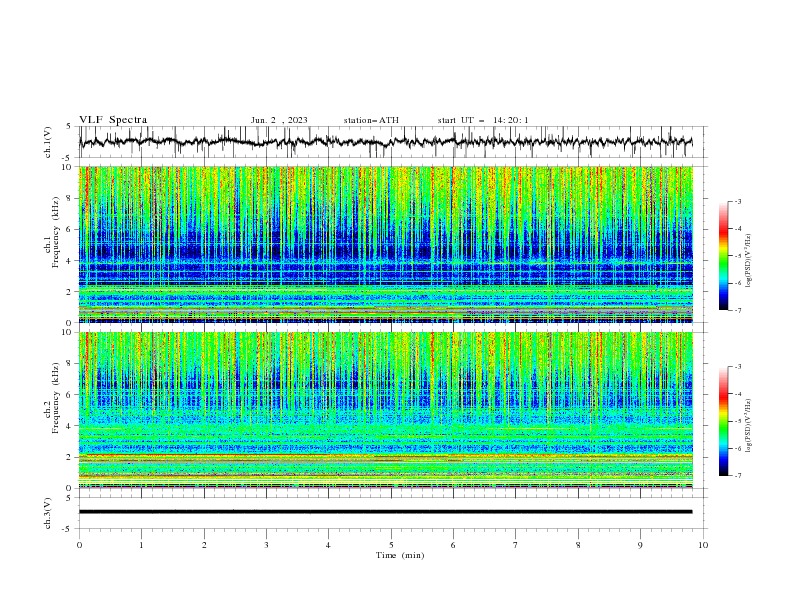
Task: Click the '0' tick on time axis
Action: pyautogui.click(x=79, y=545)
